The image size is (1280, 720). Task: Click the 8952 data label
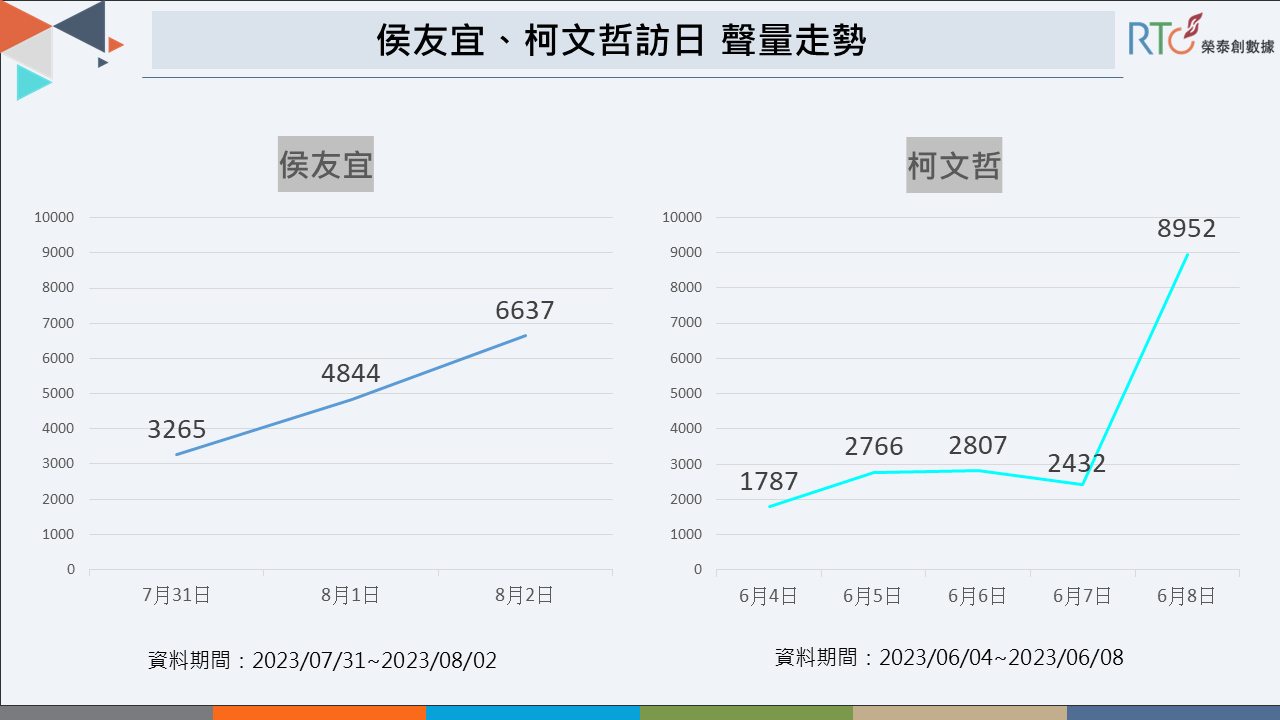click(x=1187, y=229)
